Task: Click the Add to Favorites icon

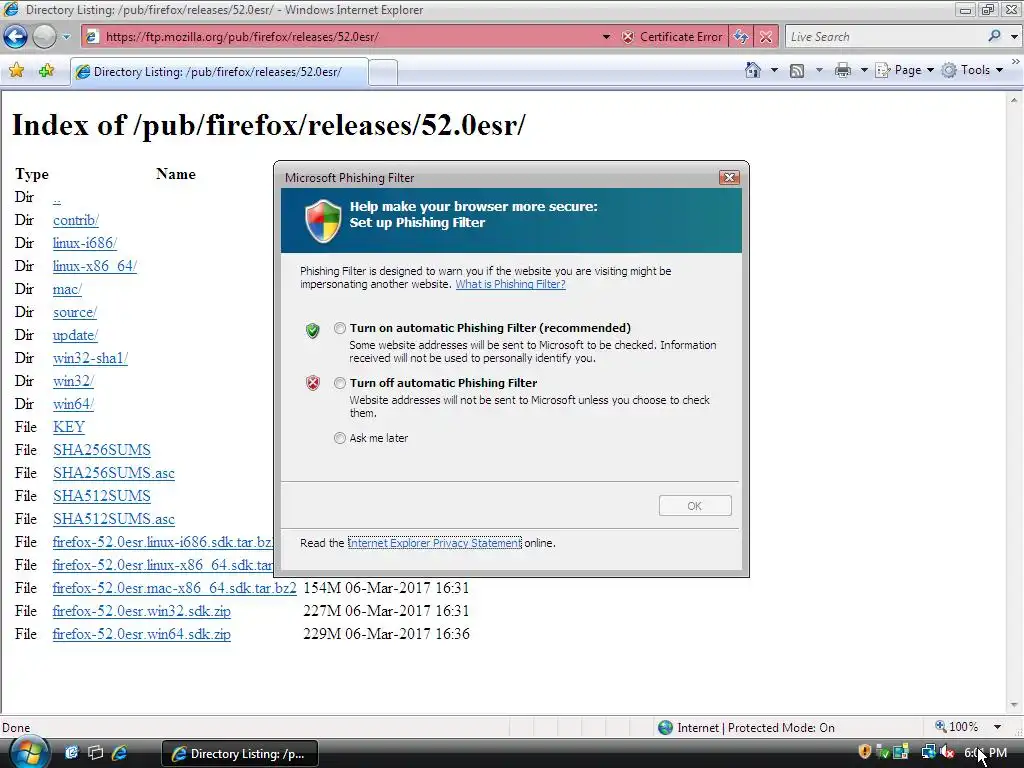Action: coord(46,71)
